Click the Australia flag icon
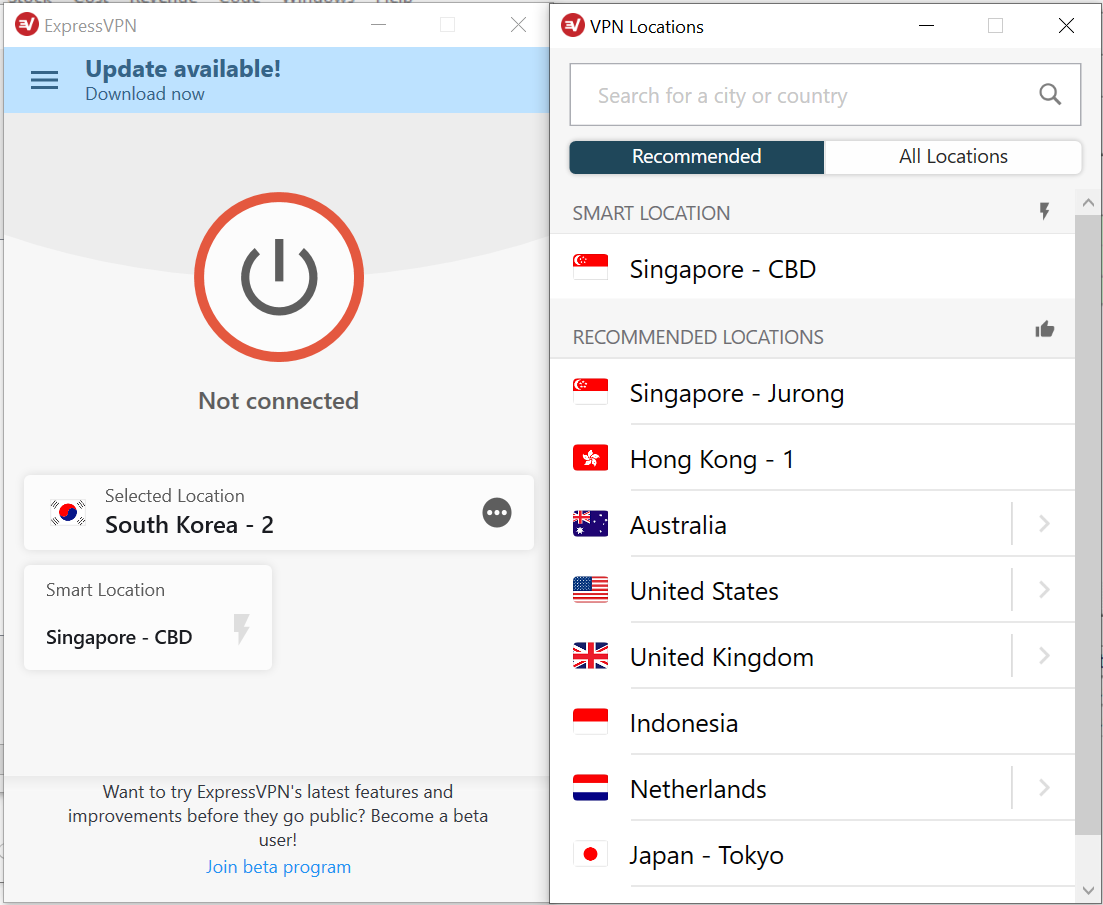The height and width of the screenshot is (905, 1103). 590,524
